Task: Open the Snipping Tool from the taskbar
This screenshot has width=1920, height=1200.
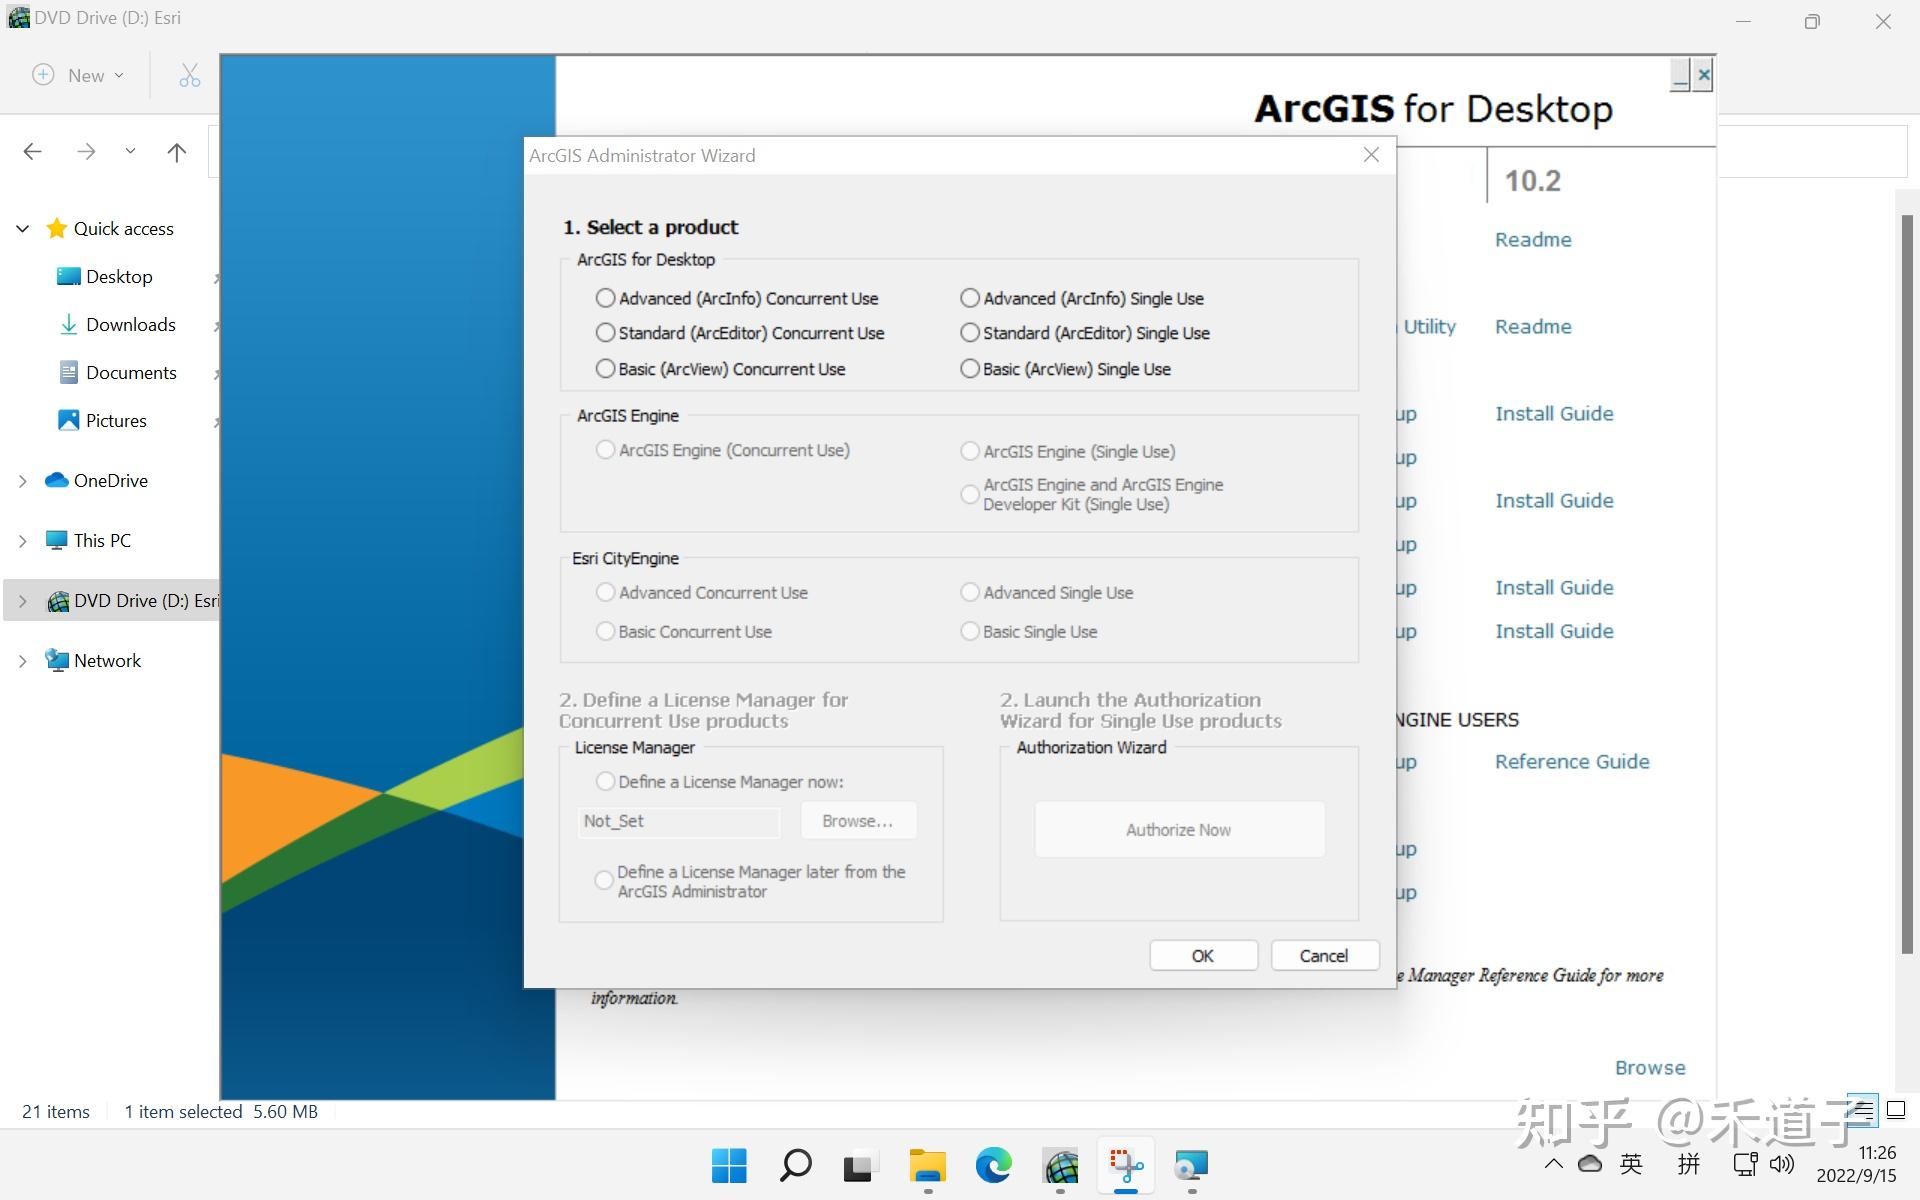Action: click(1125, 1165)
